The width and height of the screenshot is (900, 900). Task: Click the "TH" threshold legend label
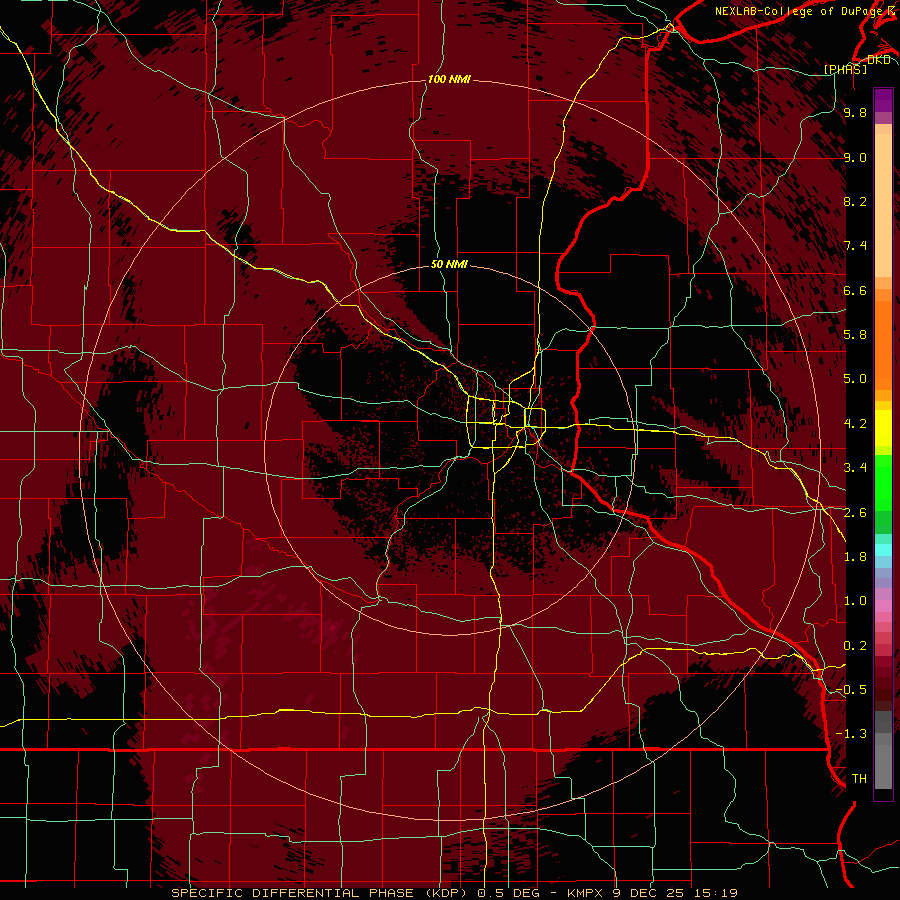pos(859,779)
